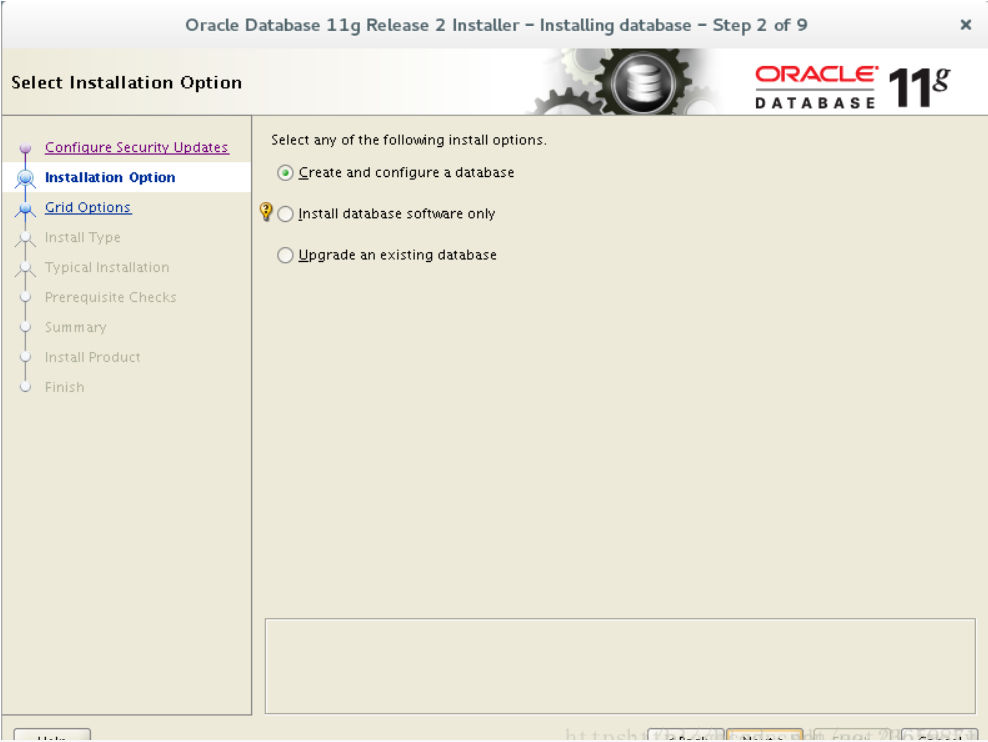
Task: Click the 'Install Product' step label
Action: tap(93, 357)
